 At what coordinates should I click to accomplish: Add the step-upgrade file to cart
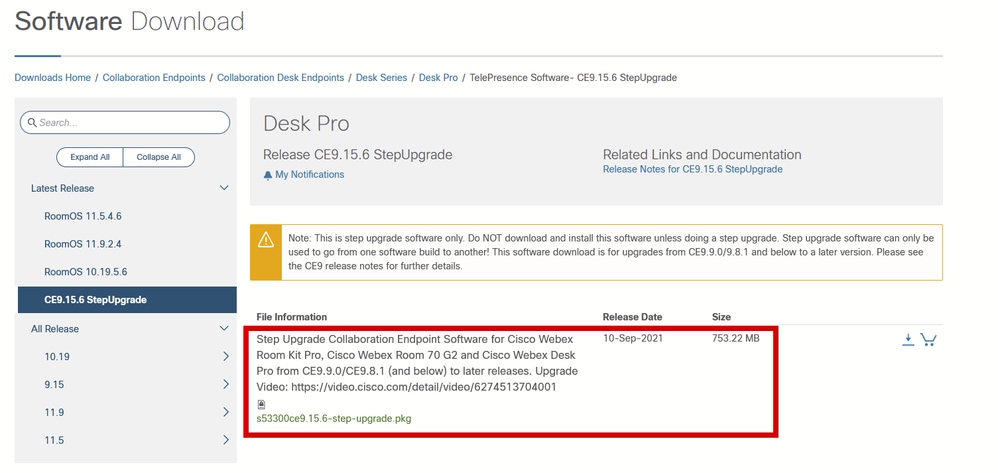point(929,340)
